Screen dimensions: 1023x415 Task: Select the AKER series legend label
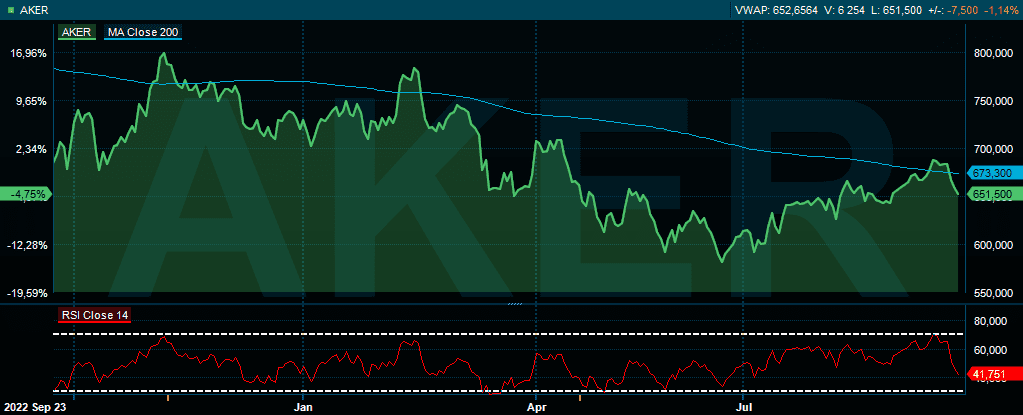point(78,32)
